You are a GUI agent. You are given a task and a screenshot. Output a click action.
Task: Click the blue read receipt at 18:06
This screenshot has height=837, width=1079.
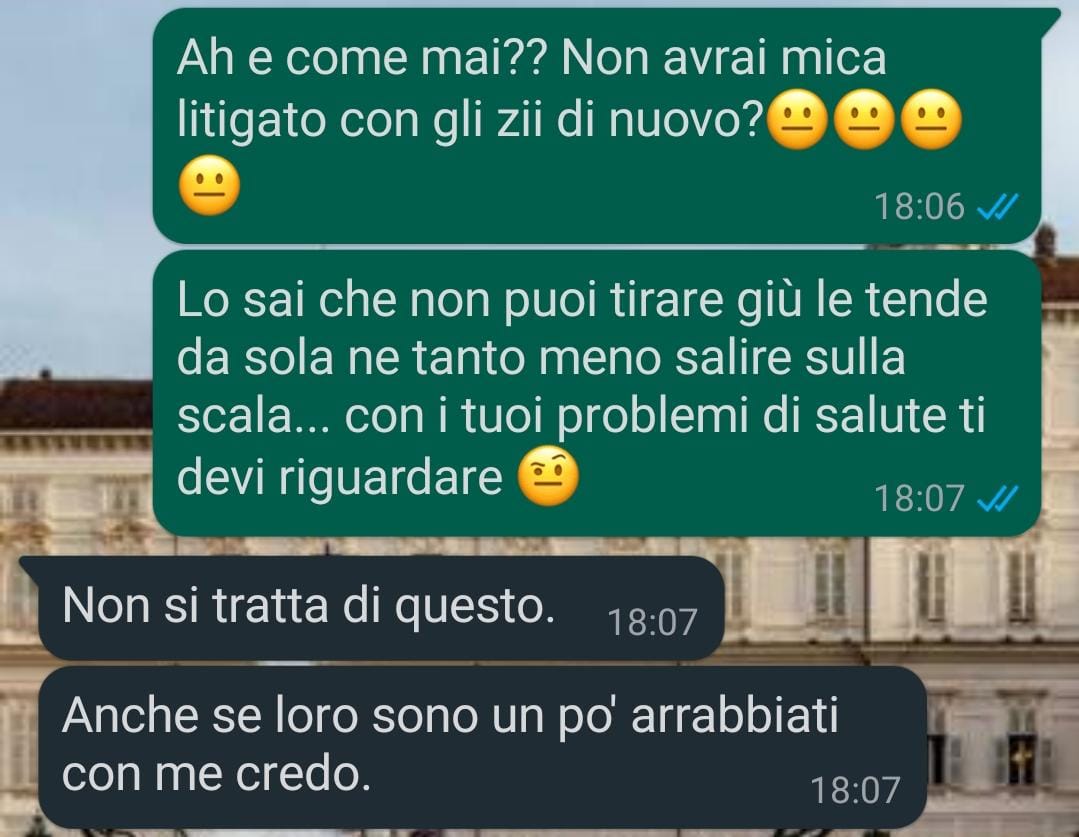pos(998,205)
